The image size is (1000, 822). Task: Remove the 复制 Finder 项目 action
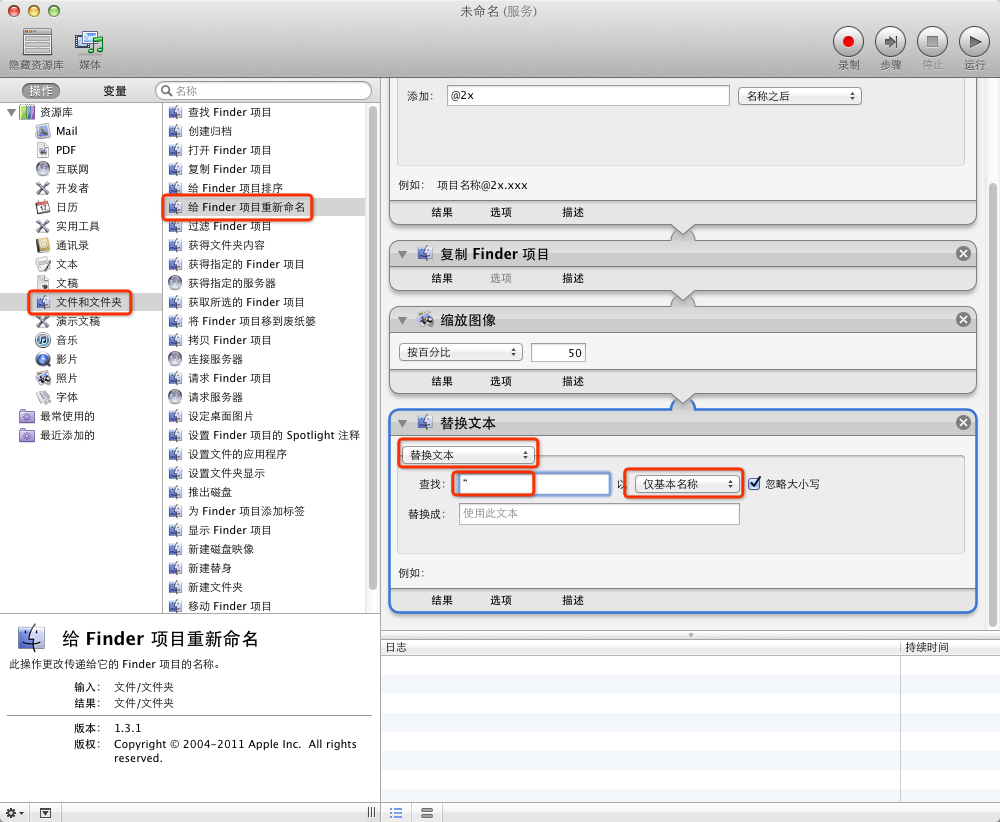(963, 254)
